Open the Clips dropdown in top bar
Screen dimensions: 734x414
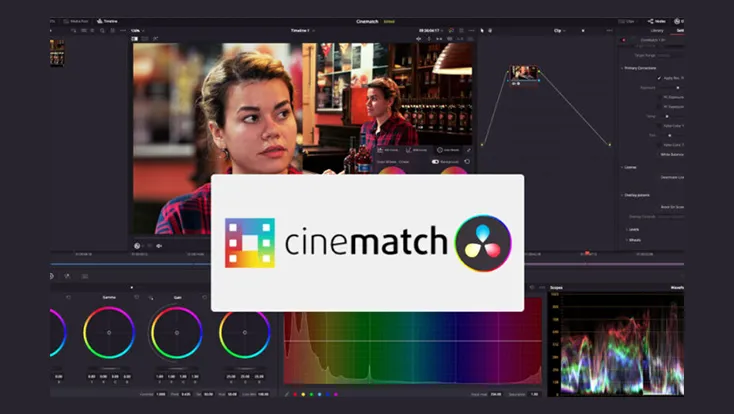pyautogui.click(x=628, y=21)
